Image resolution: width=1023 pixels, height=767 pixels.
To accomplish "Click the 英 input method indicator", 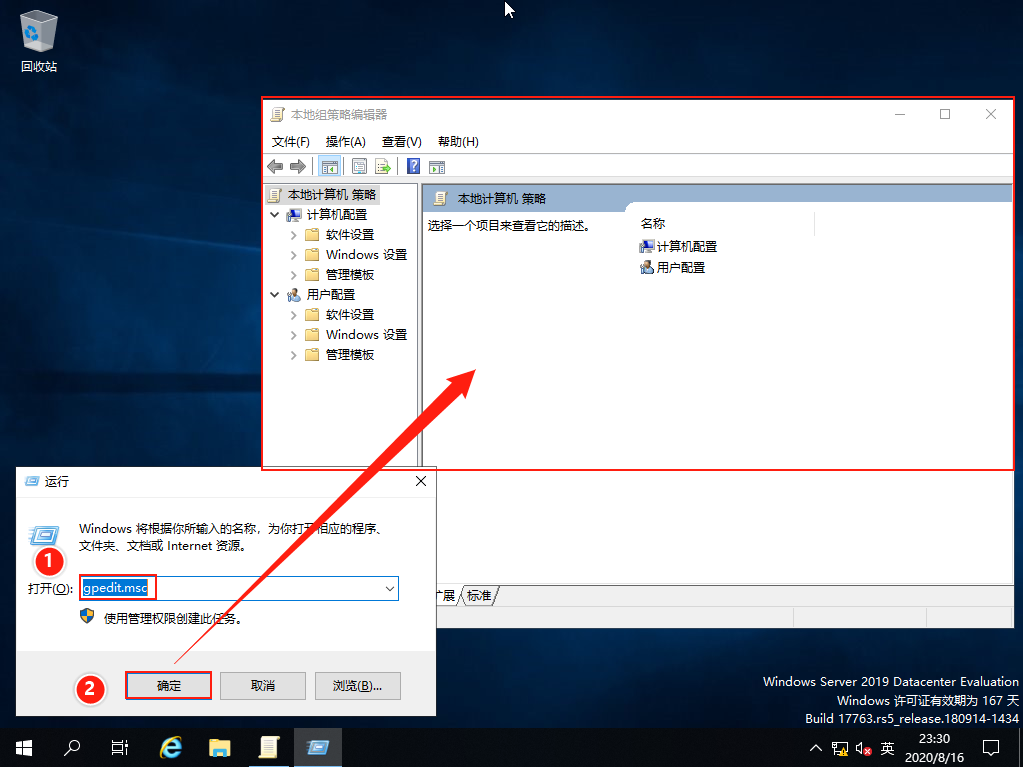I will pyautogui.click(x=887, y=748).
